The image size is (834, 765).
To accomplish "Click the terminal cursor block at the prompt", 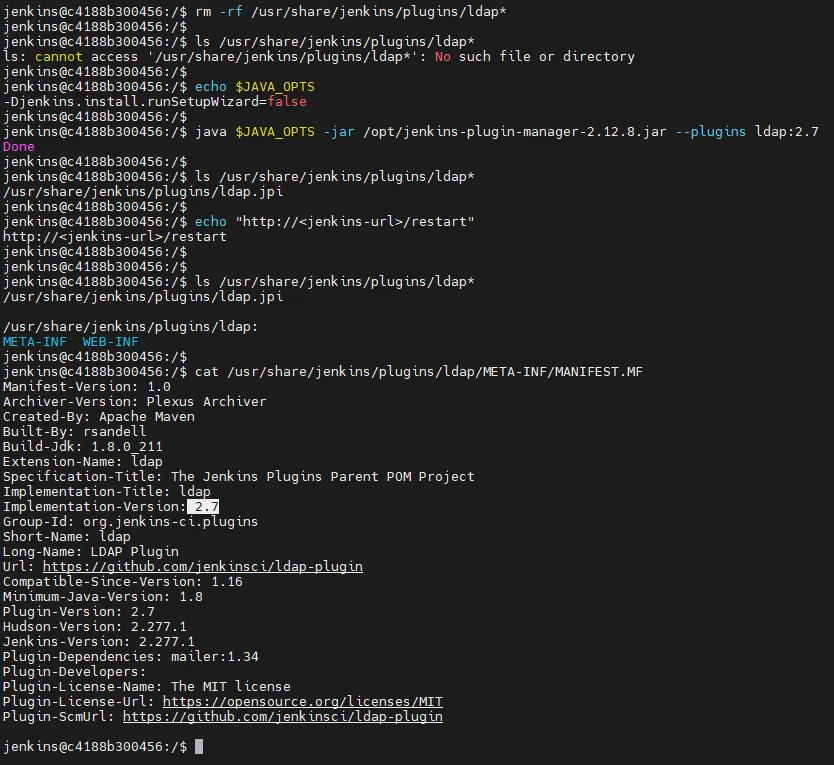I will [199, 746].
